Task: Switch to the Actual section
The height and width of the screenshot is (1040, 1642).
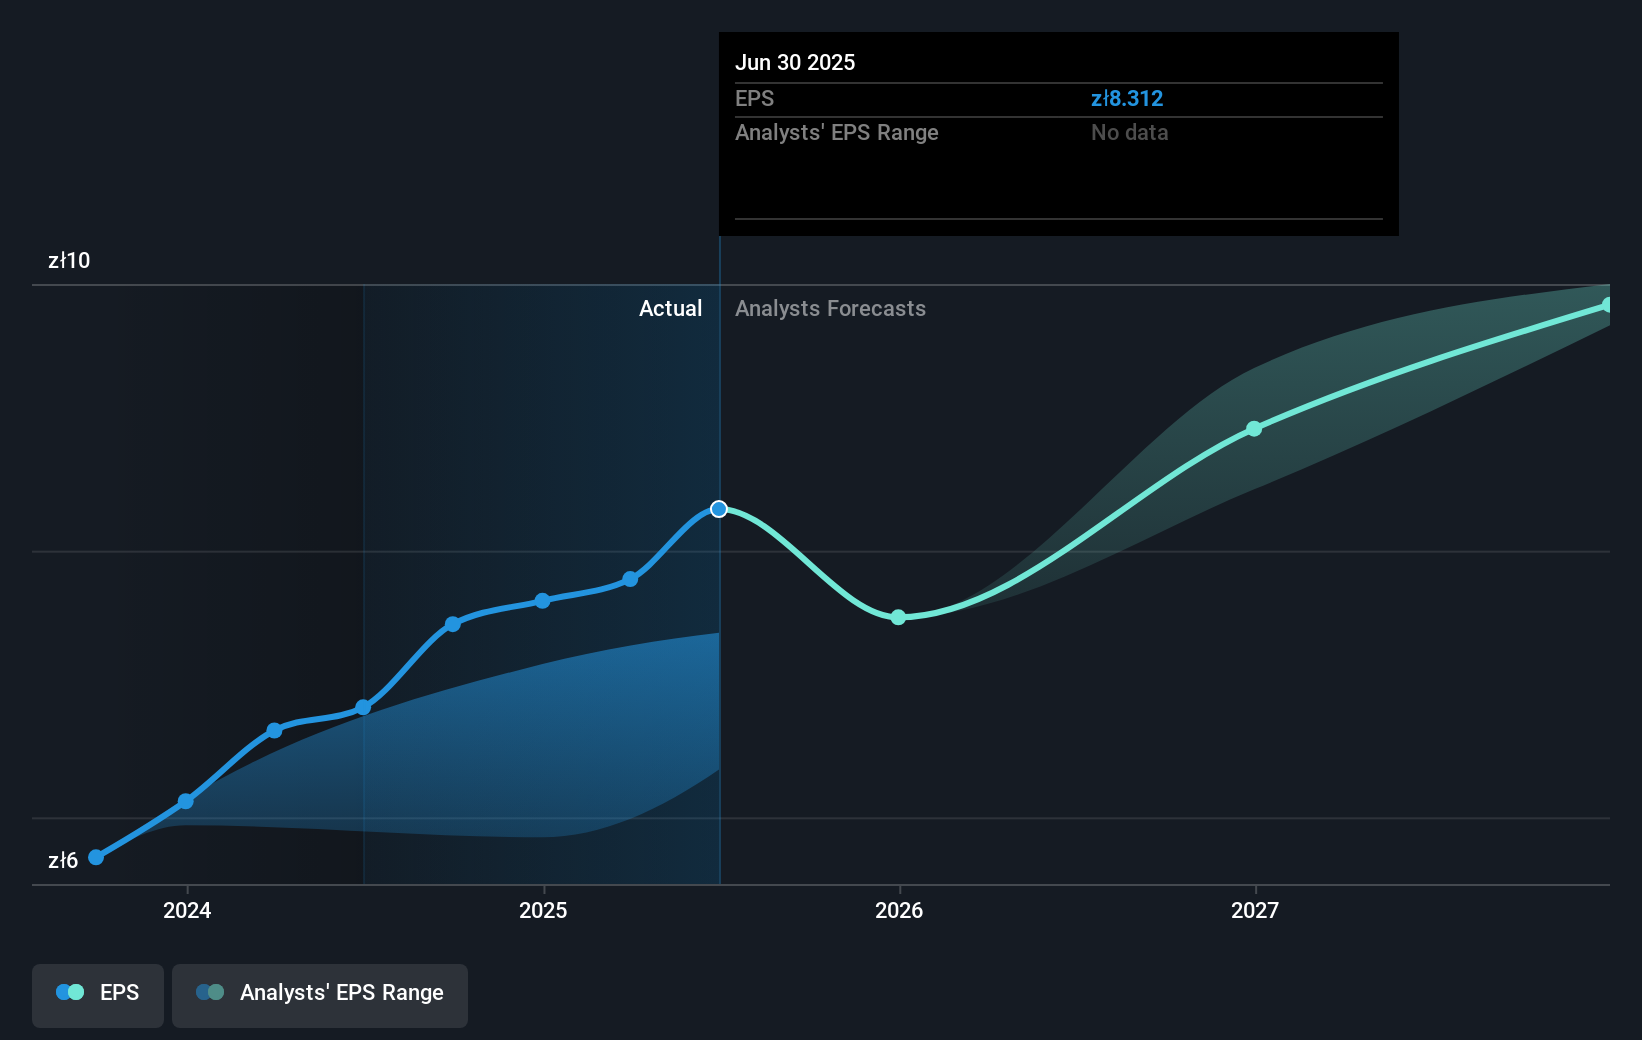Action: (x=670, y=309)
